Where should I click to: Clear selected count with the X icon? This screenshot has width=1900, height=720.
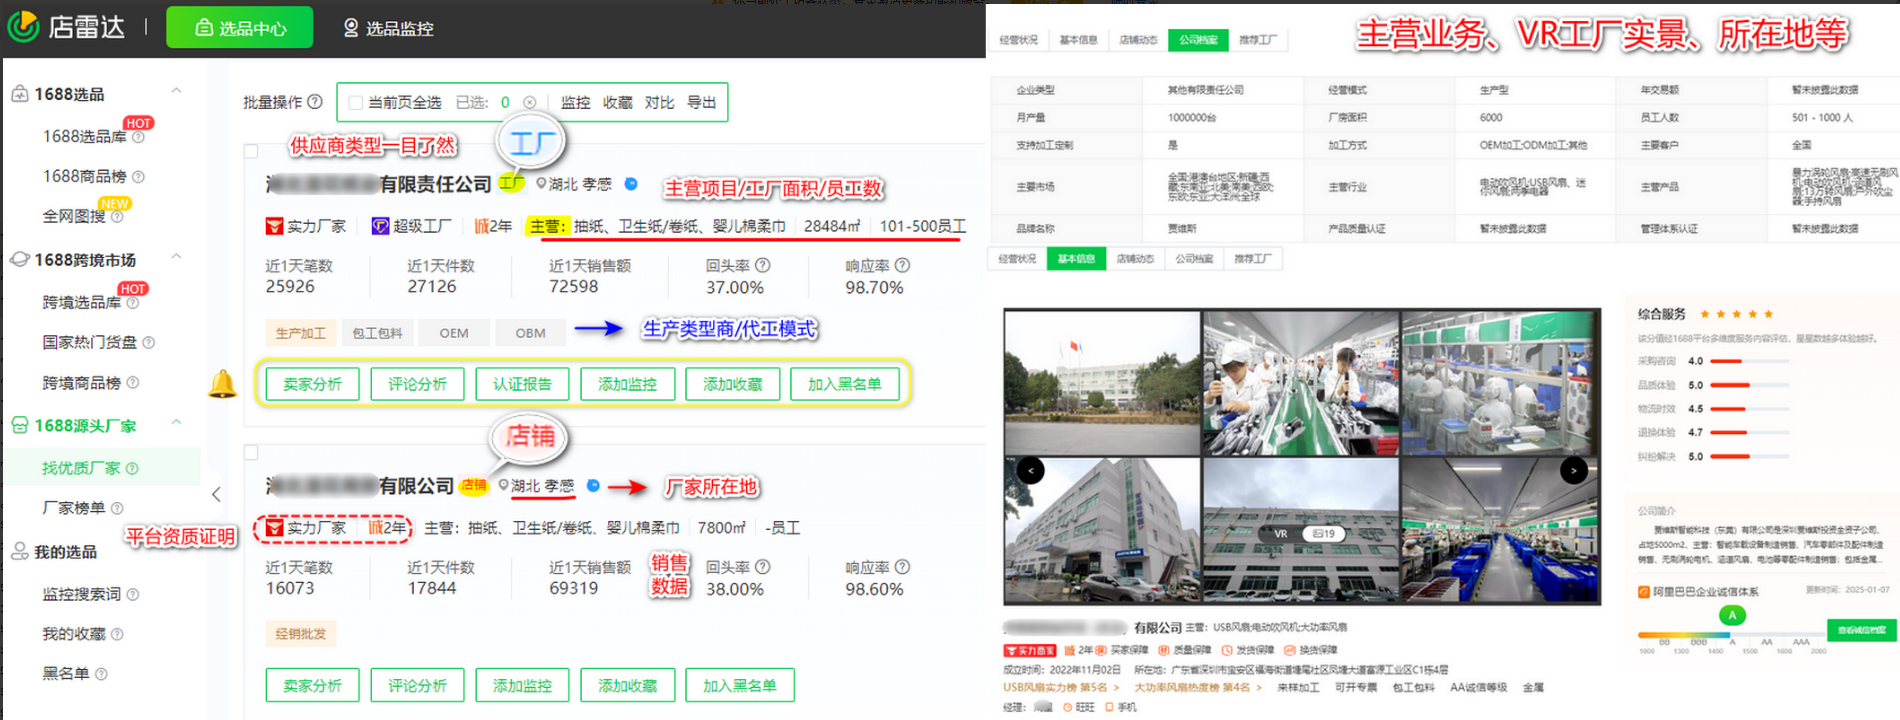pyautogui.click(x=530, y=102)
